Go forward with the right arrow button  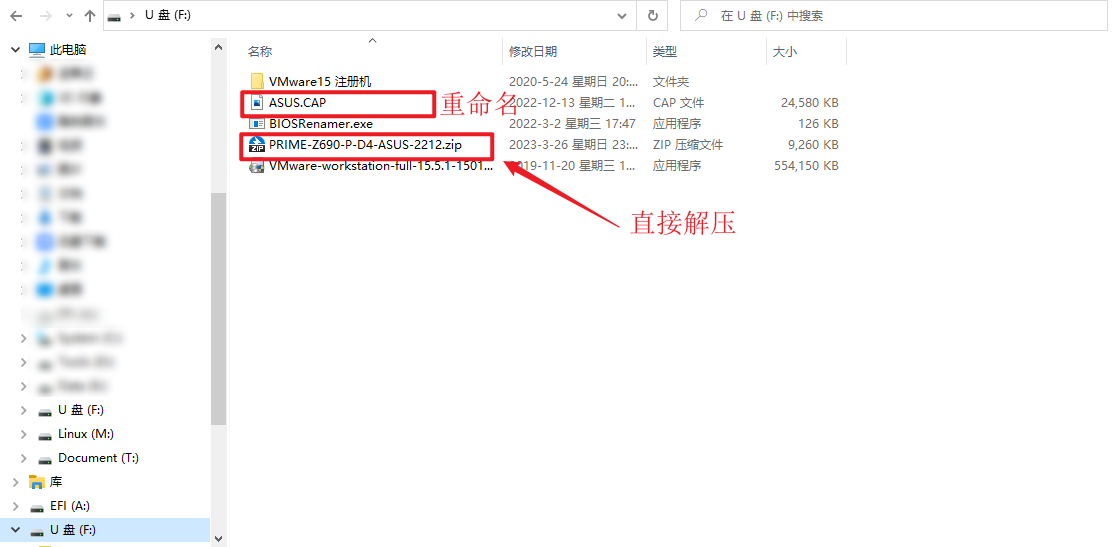[x=45, y=15]
